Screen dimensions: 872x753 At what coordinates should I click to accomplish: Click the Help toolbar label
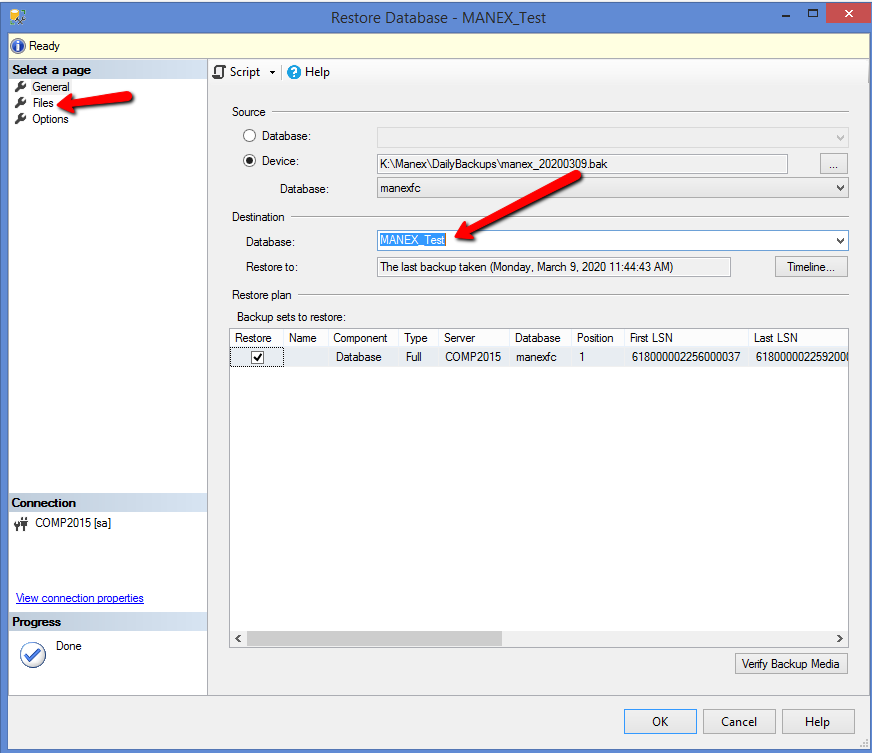317,72
